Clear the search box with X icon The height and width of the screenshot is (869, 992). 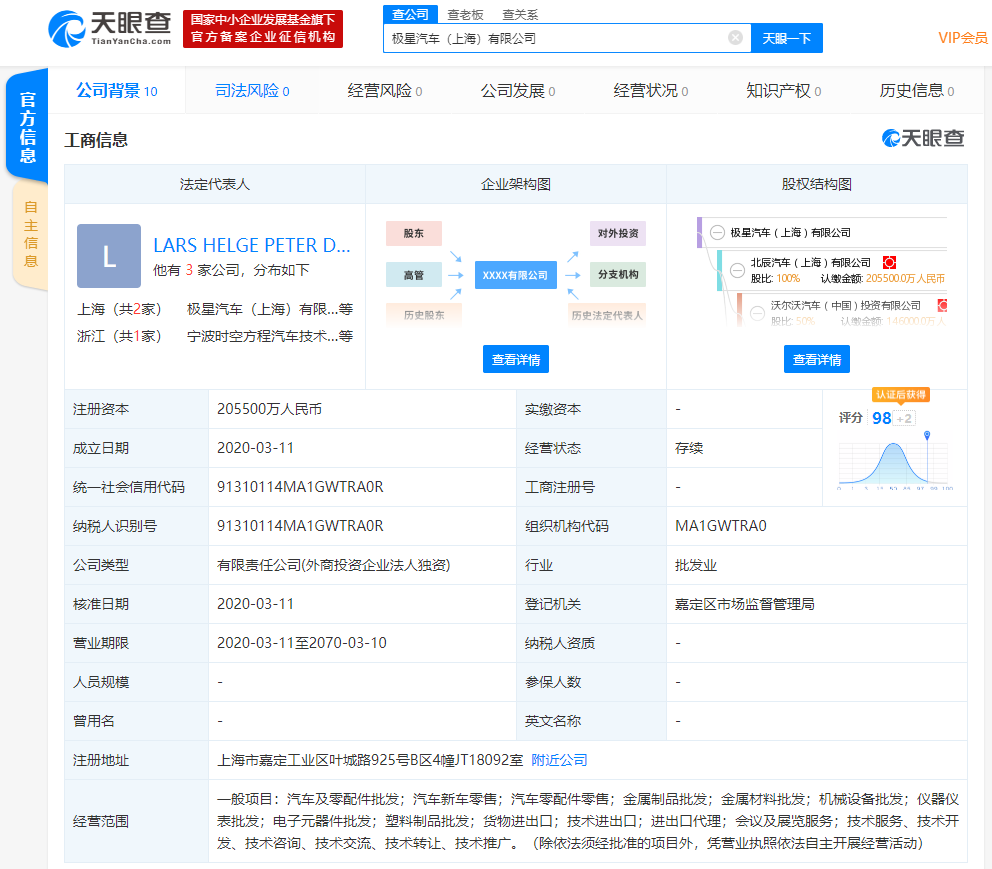[x=735, y=38]
